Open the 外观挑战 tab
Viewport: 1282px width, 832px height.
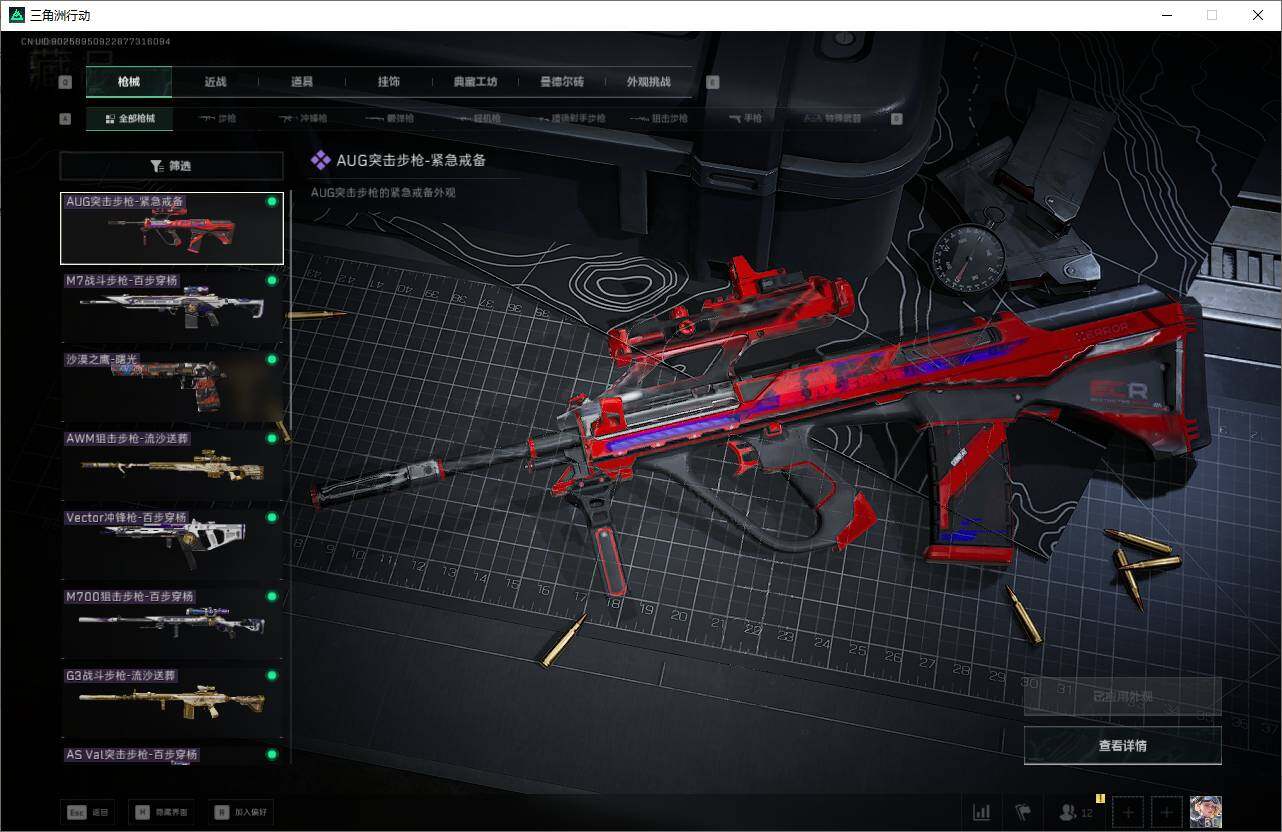point(648,82)
